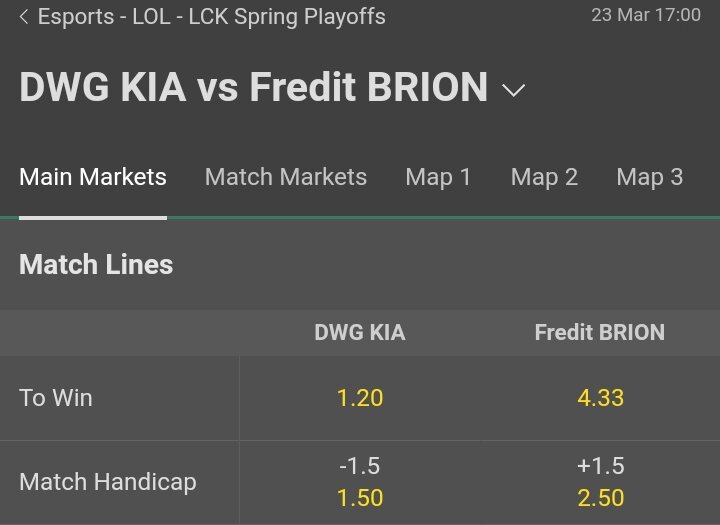720x525 pixels.
Task: Click the -1.5 handicap line value
Action: coord(360,466)
